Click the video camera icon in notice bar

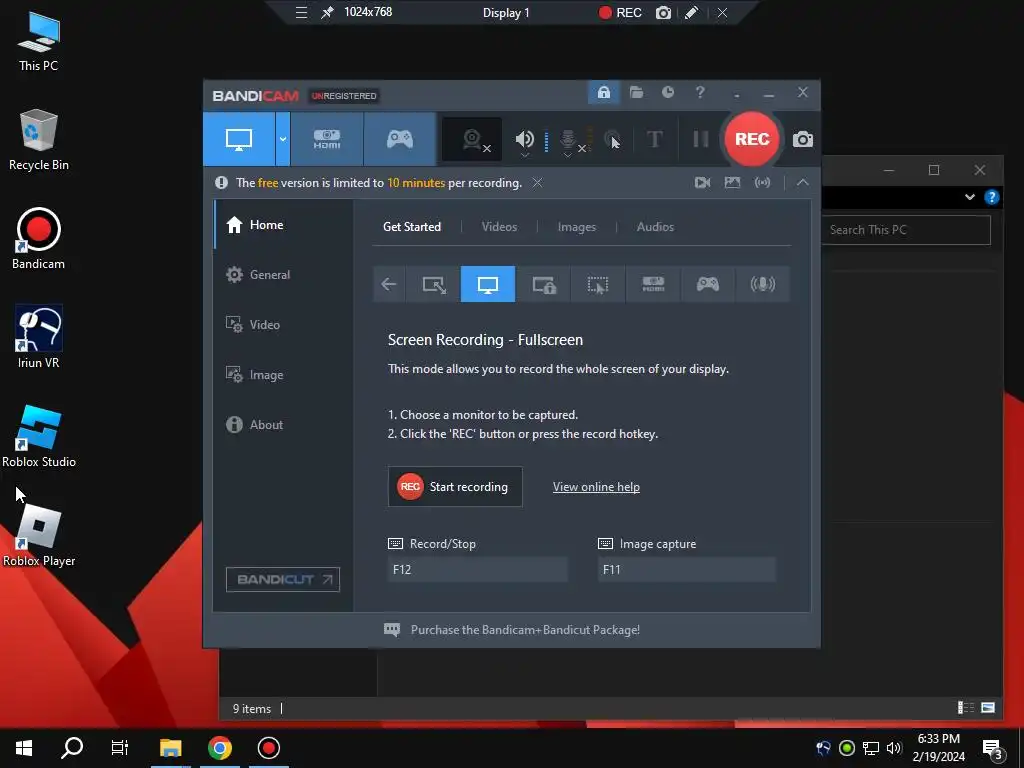click(x=703, y=183)
